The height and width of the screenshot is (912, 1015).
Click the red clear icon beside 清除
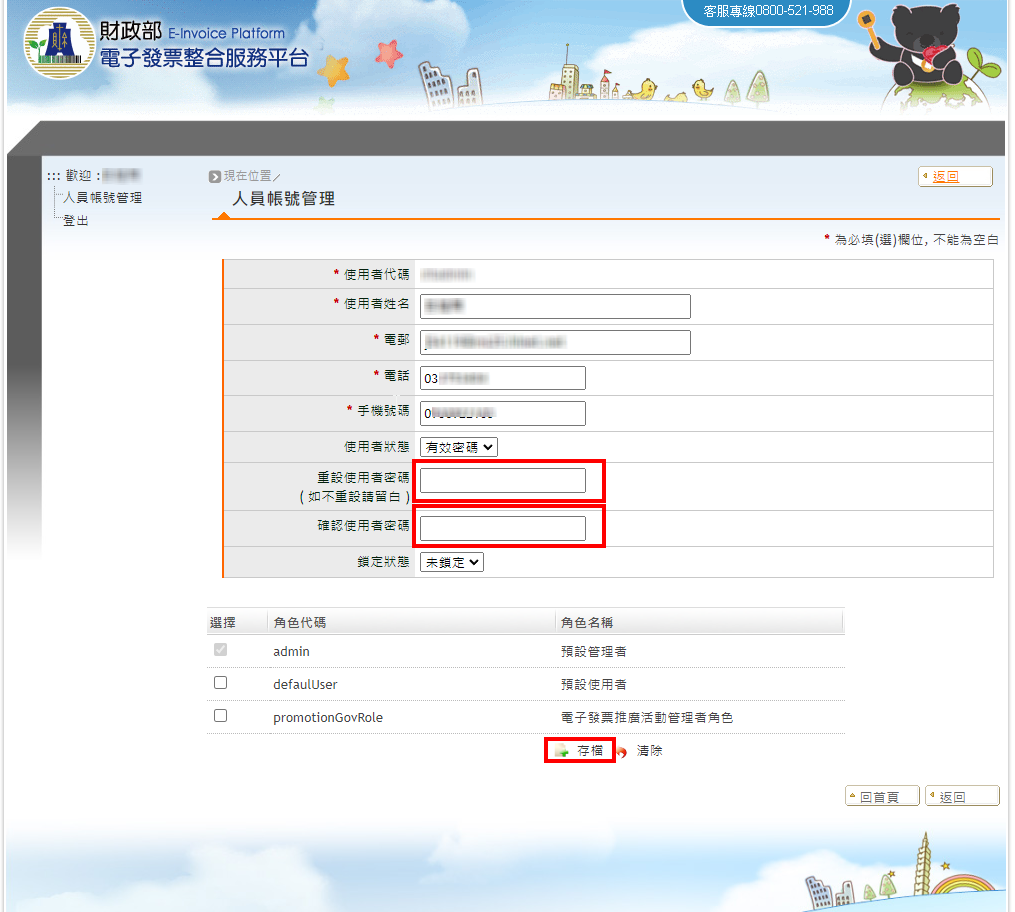(x=622, y=752)
